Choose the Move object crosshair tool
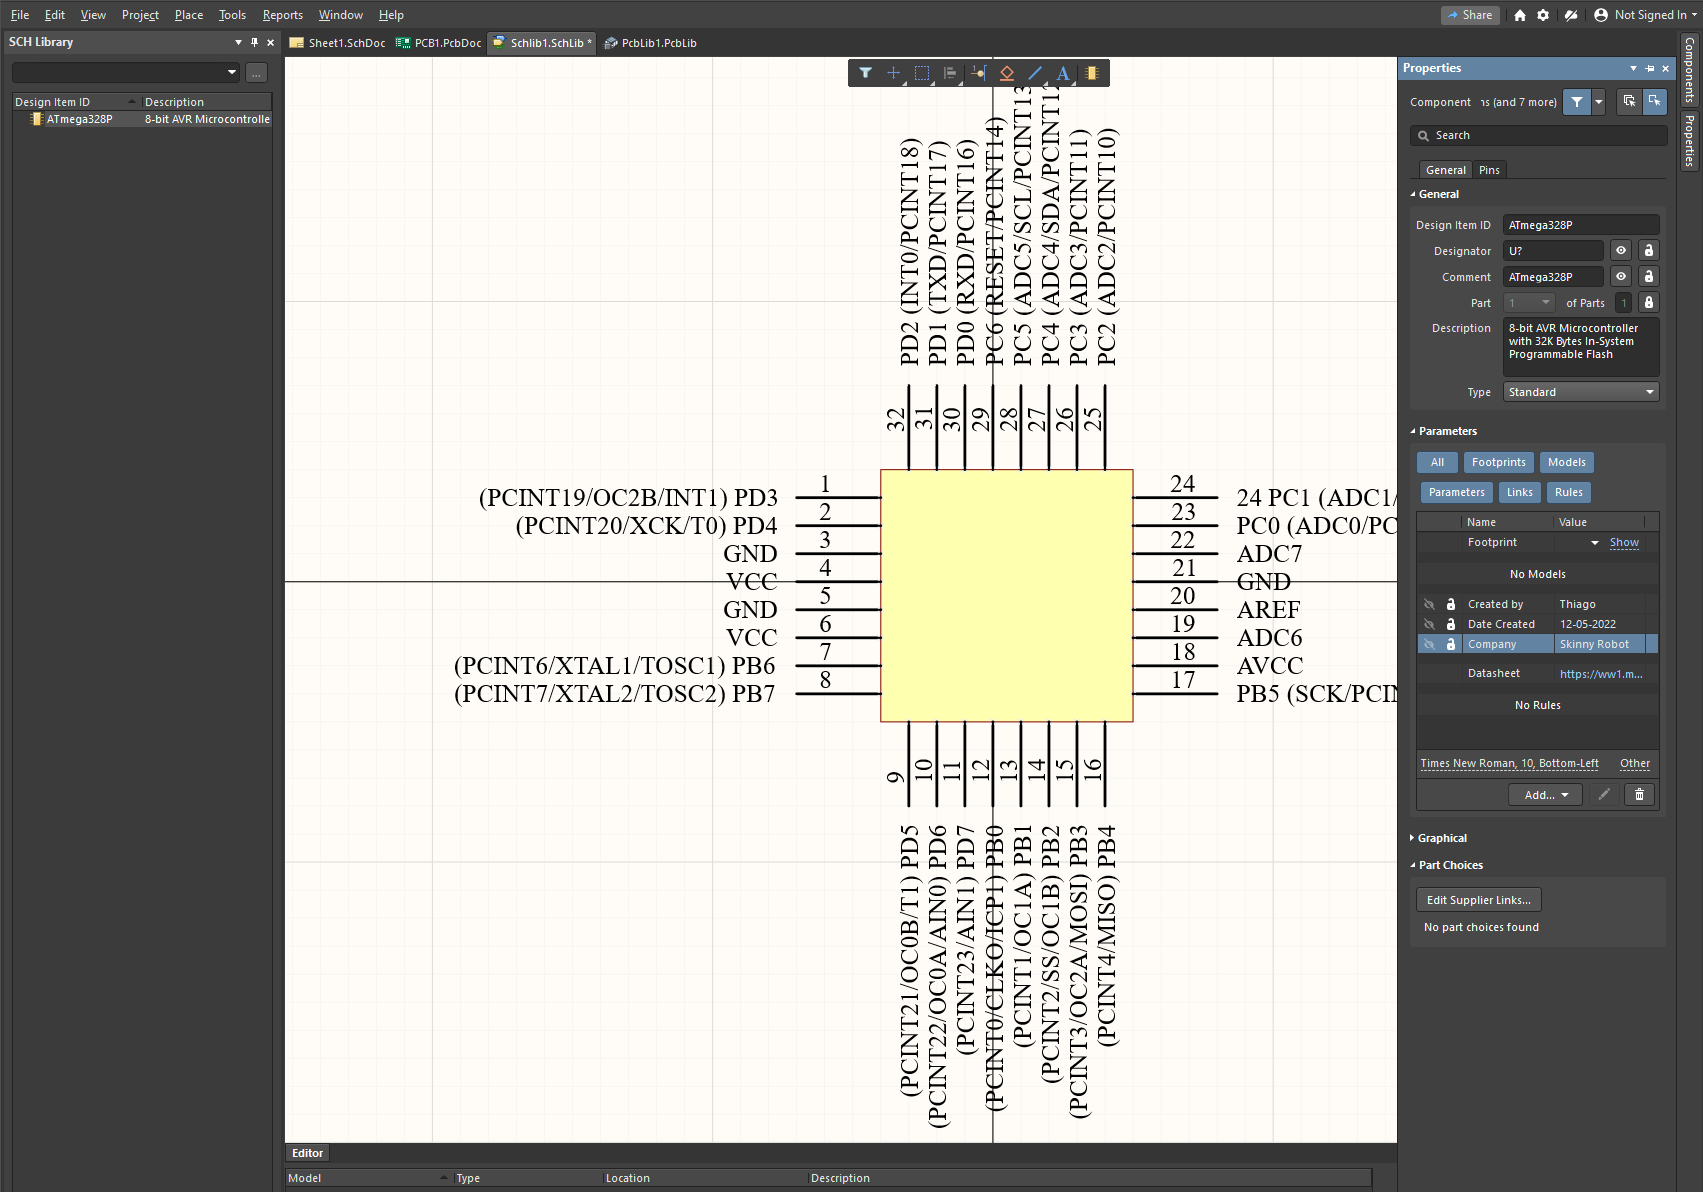This screenshot has height=1192, width=1703. tap(893, 73)
